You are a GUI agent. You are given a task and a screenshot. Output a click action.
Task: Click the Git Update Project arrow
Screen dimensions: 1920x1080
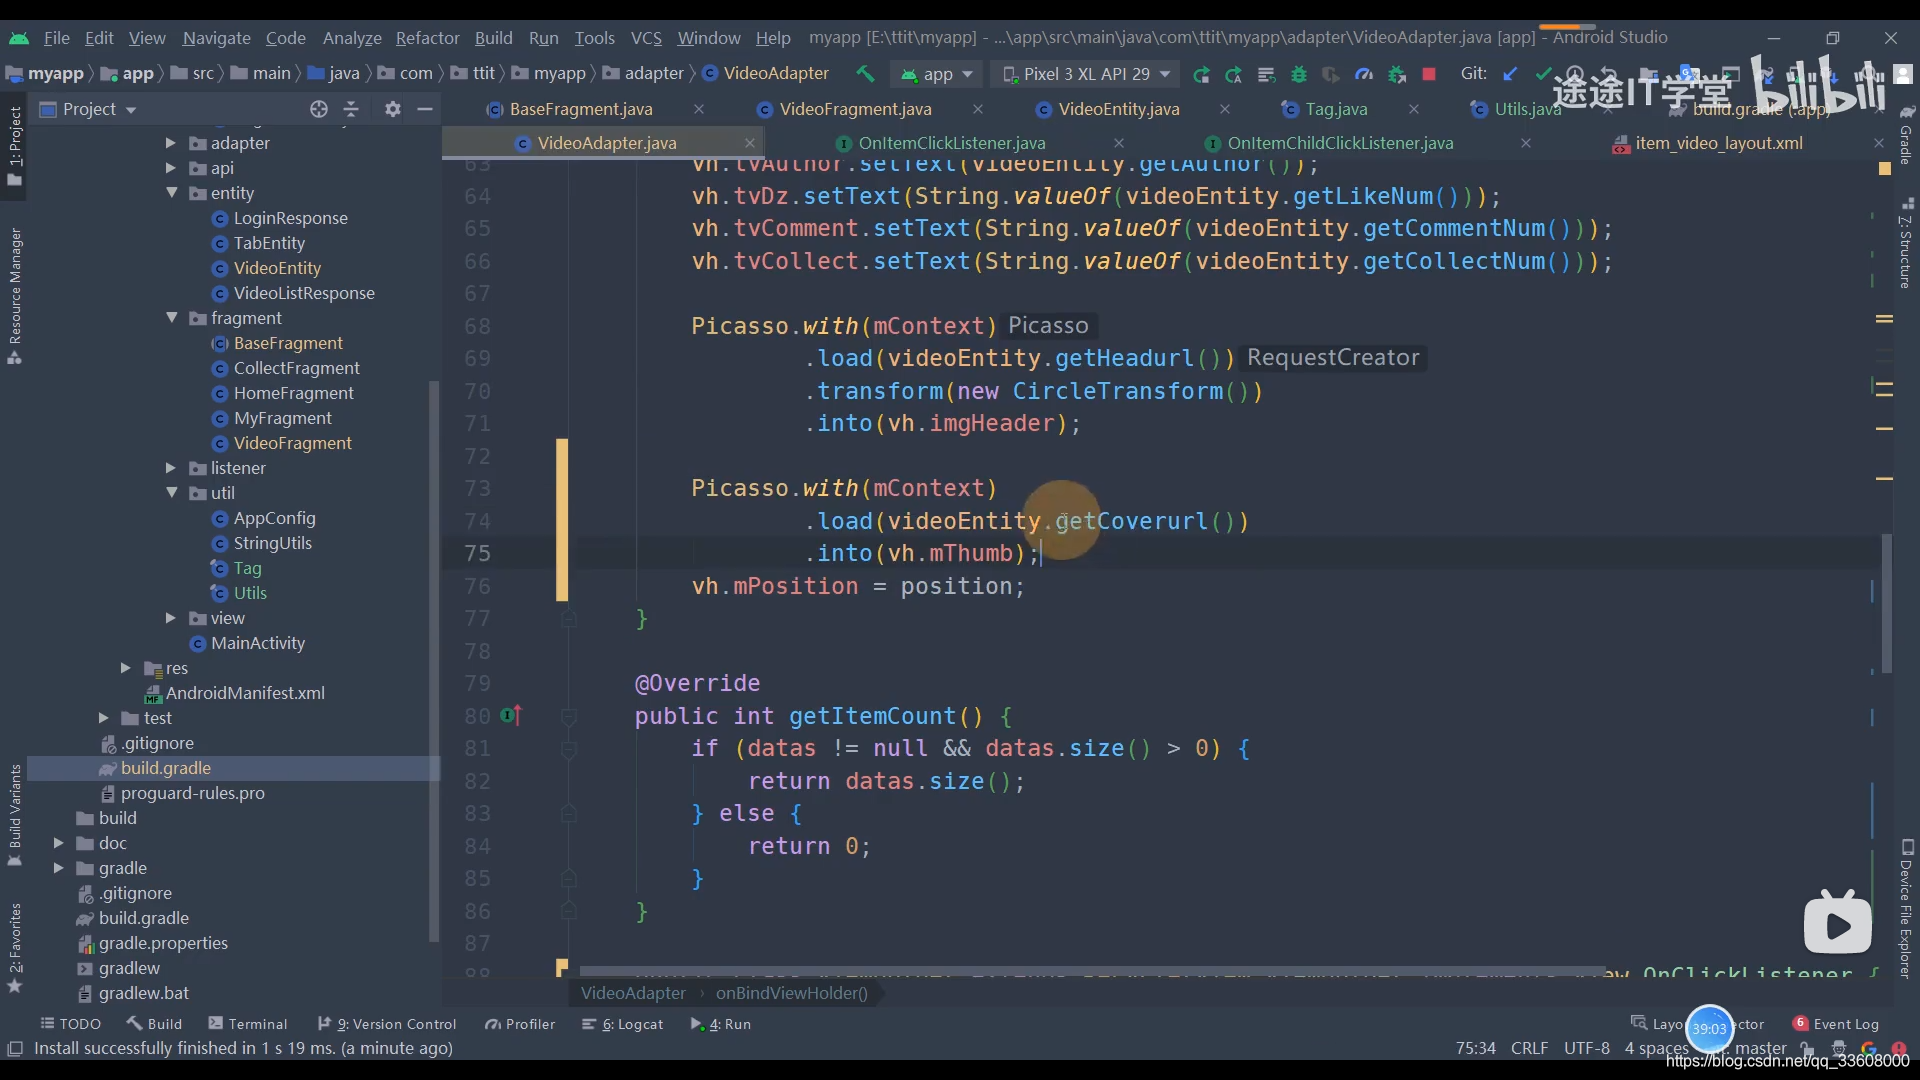pos(1511,74)
